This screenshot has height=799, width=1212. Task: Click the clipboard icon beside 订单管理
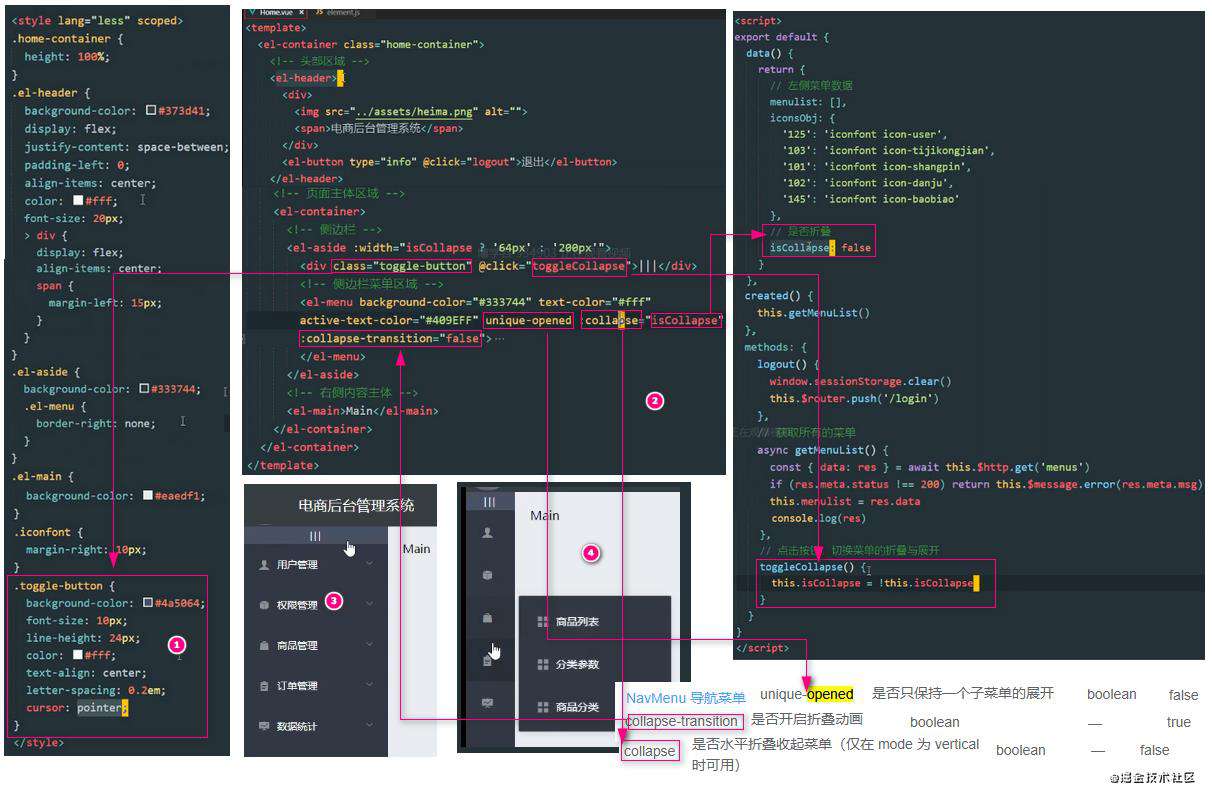[x=264, y=685]
